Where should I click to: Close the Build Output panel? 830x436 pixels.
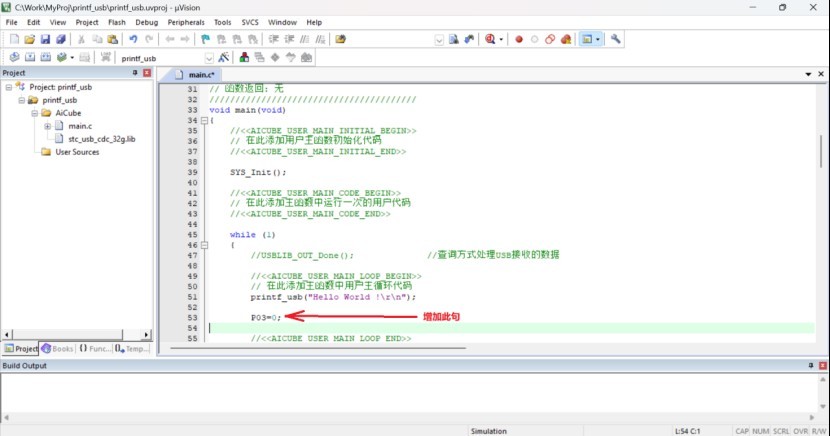pyautogui.click(x=823, y=366)
